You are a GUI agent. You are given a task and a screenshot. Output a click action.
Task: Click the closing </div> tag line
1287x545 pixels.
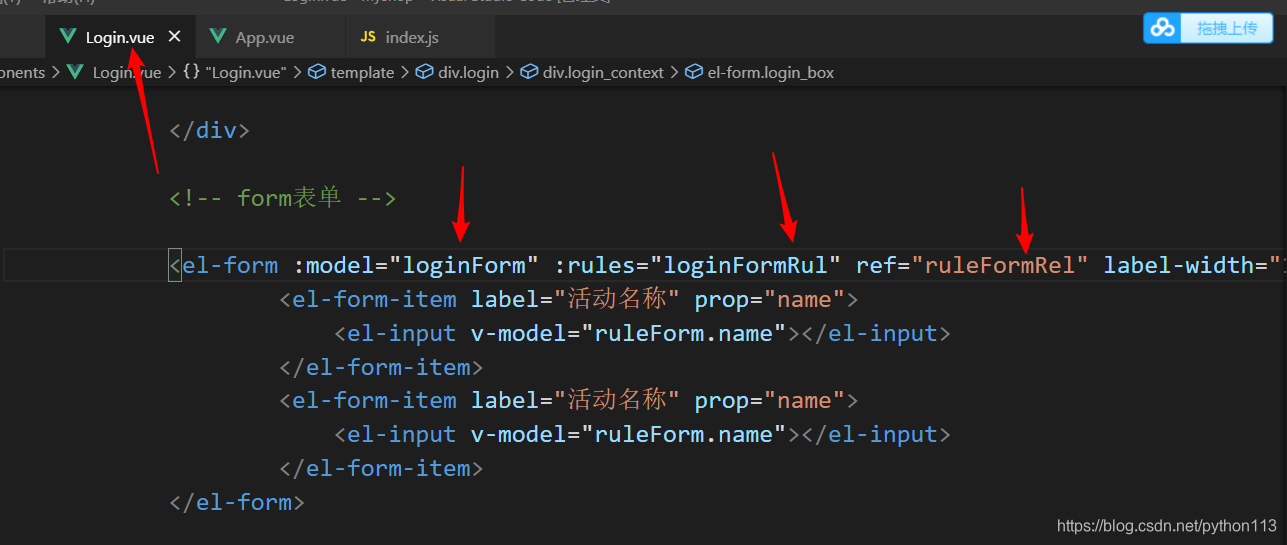pyautogui.click(x=209, y=130)
